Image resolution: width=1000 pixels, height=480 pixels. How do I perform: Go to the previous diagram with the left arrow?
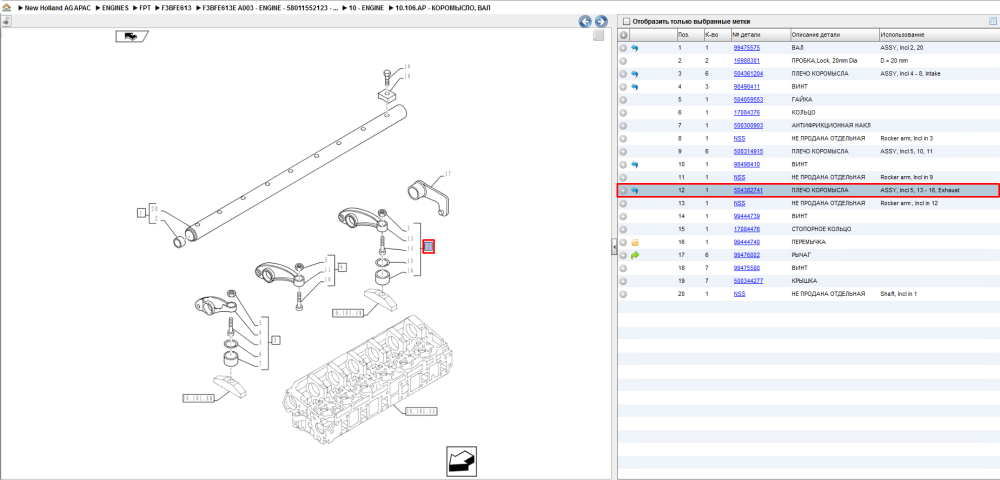tap(585, 22)
